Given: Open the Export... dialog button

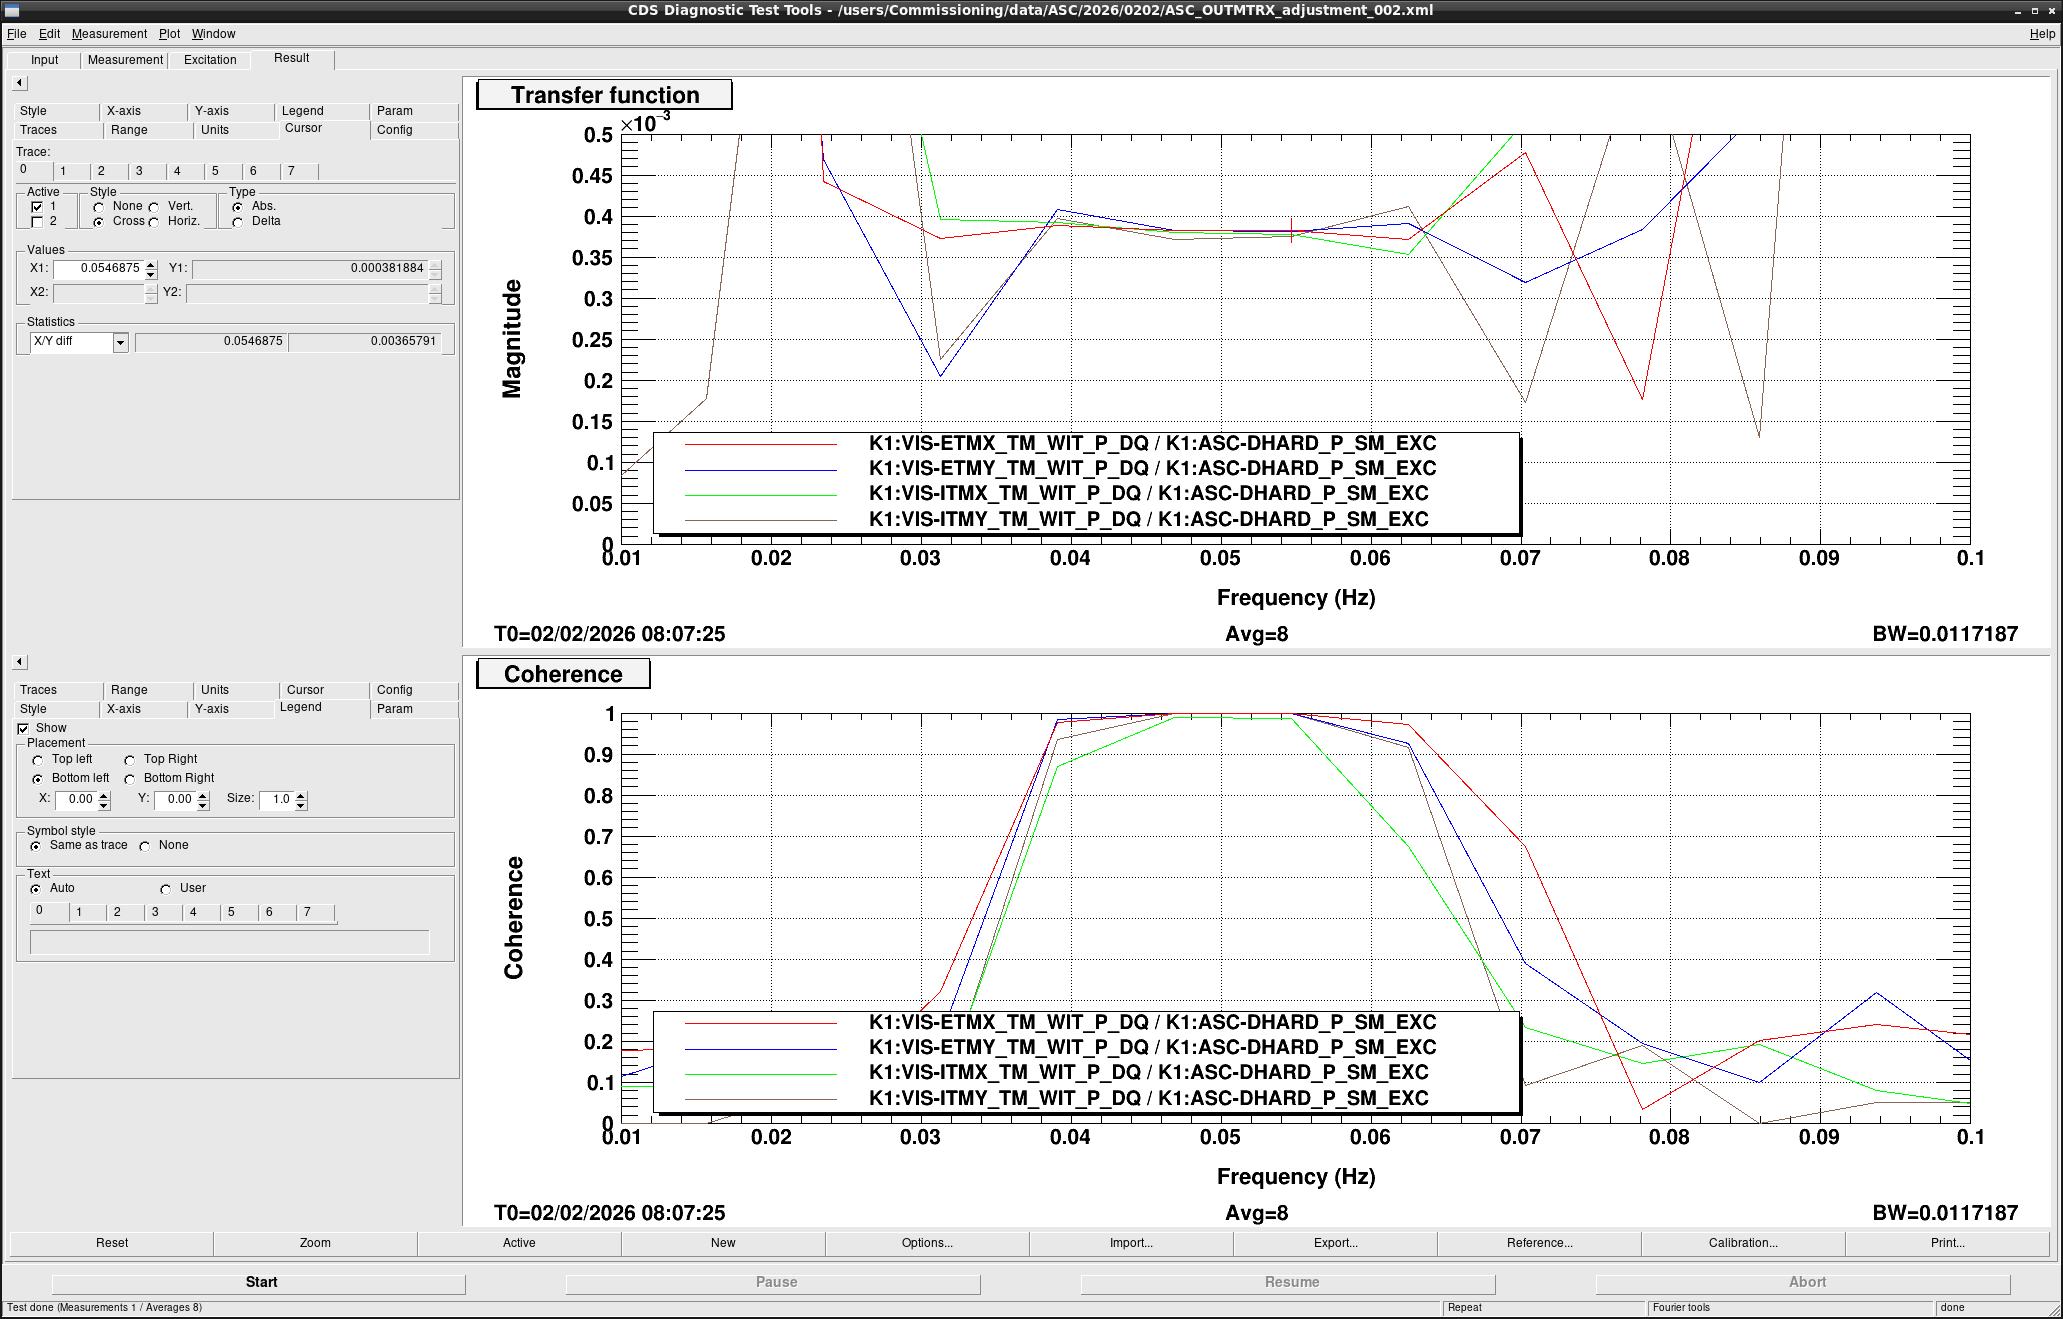Looking at the screenshot, I should [x=1335, y=1243].
